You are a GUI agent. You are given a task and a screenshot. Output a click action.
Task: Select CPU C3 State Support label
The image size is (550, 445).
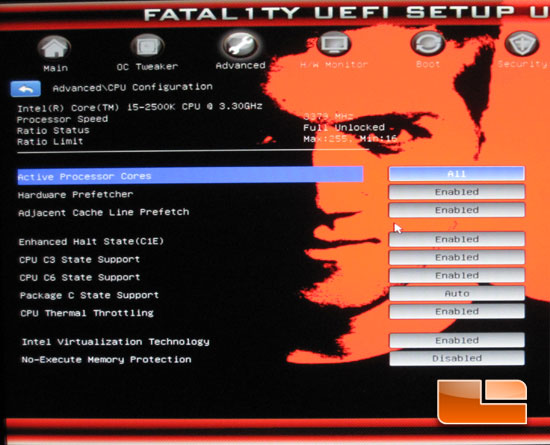79,260
